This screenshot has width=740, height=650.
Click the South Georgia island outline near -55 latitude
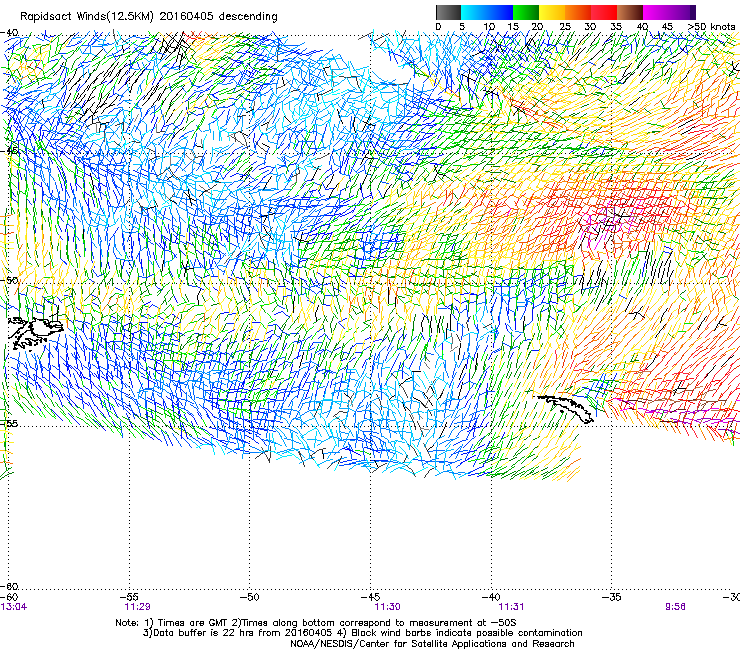(x=565, y=408)
